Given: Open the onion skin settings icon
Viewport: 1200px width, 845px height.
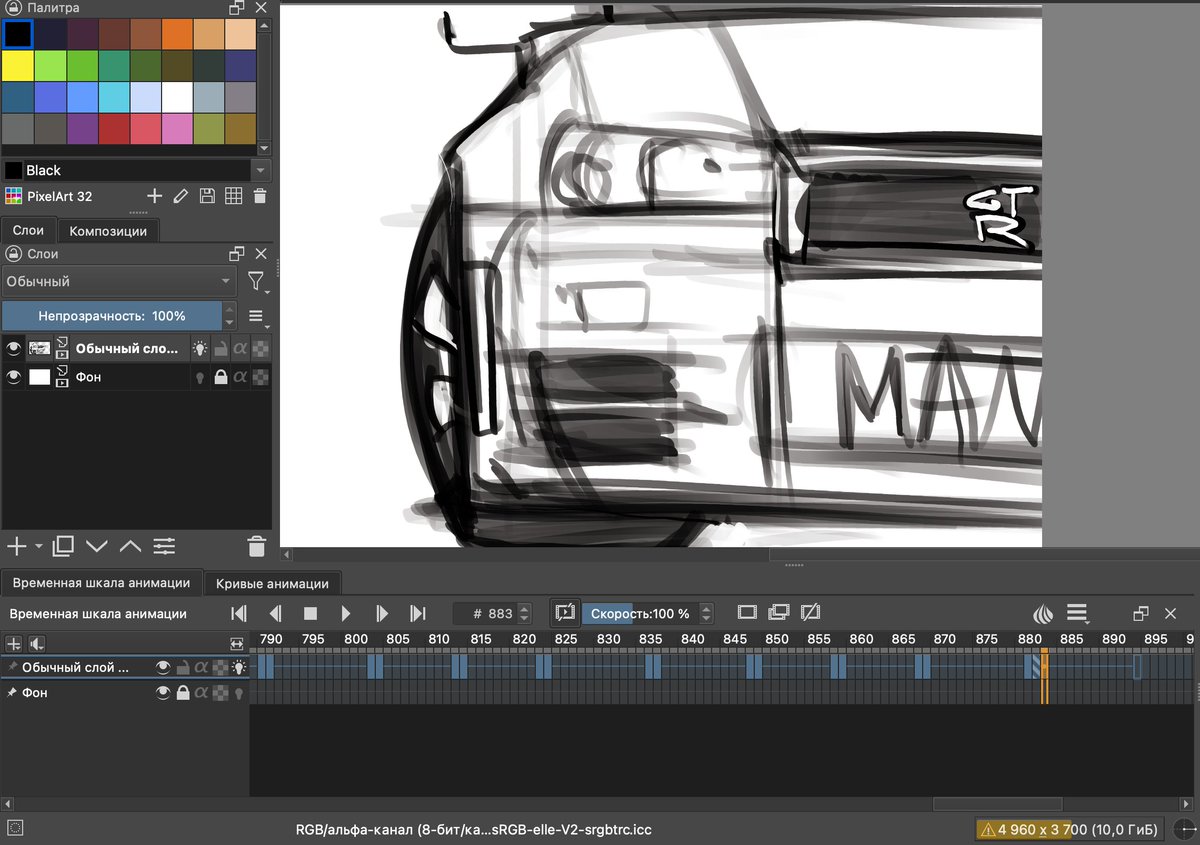Looking at the screenshot, I should 1042,613.
